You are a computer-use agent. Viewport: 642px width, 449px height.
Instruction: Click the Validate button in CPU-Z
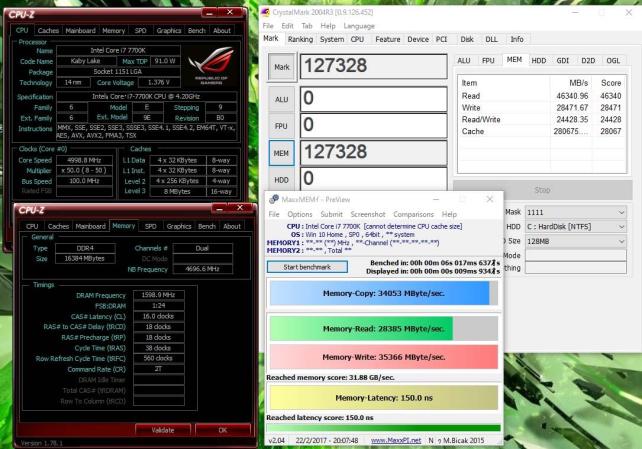tap(163, 430)
